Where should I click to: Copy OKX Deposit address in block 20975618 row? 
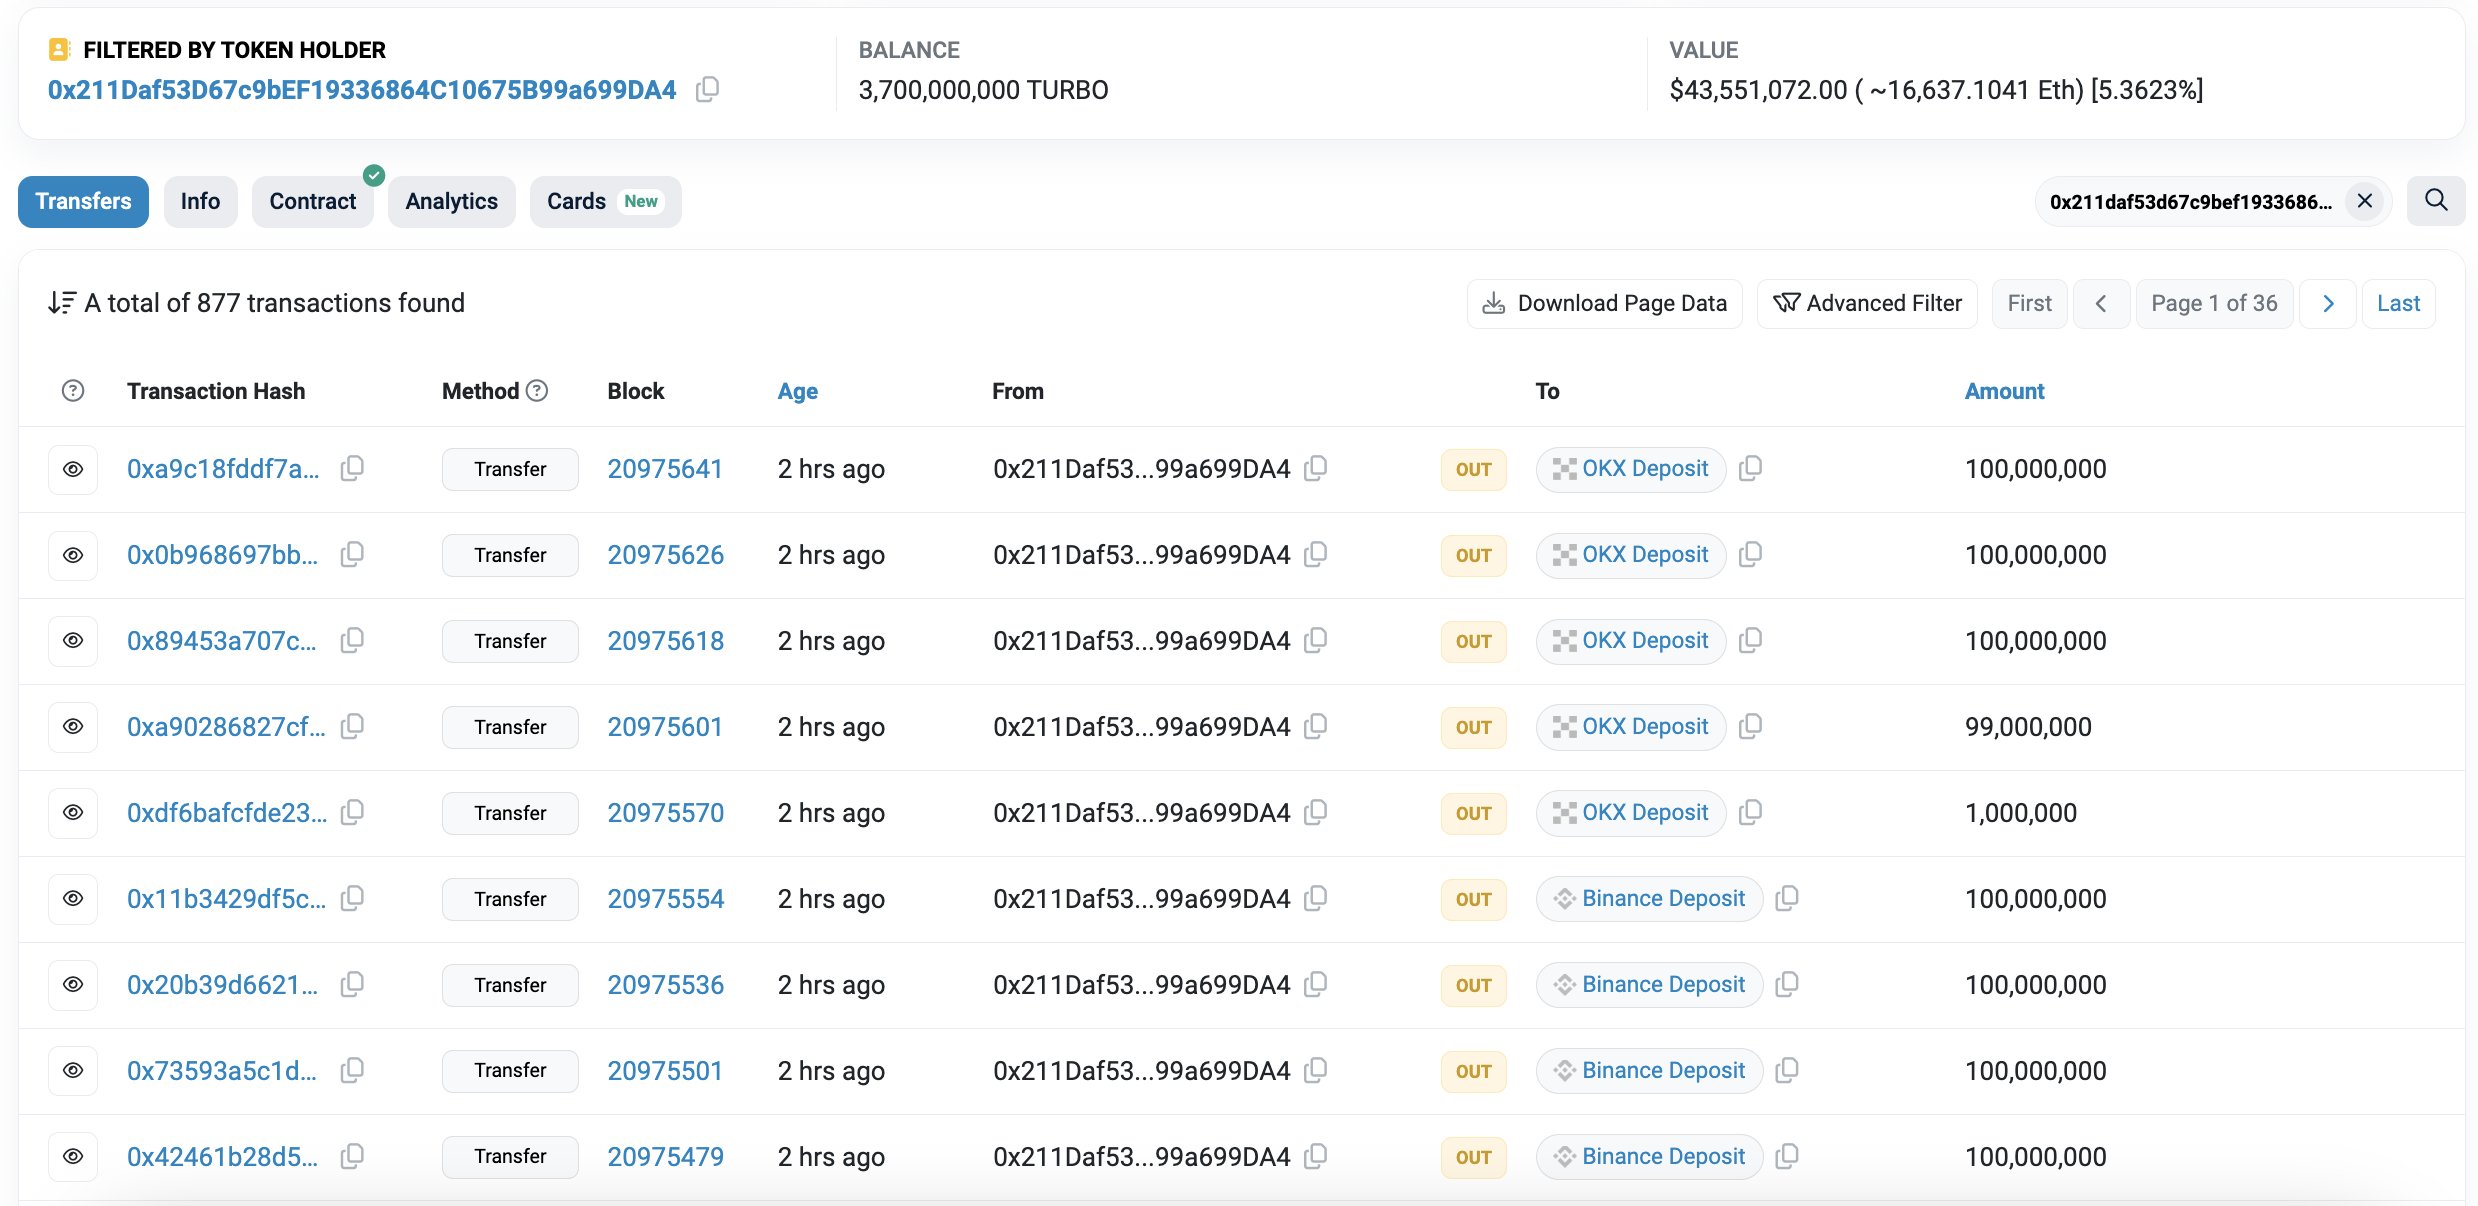(x=1750, y=640)
